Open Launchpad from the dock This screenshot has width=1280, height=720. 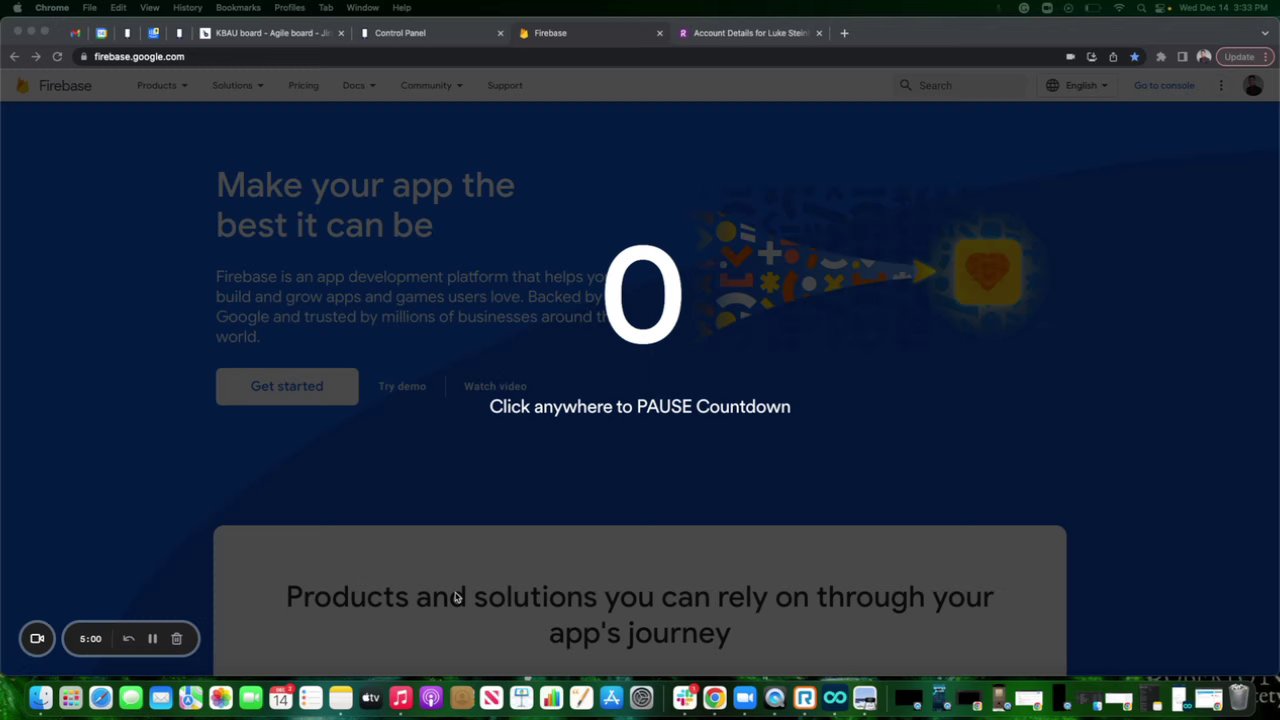[x=70, y=697]
